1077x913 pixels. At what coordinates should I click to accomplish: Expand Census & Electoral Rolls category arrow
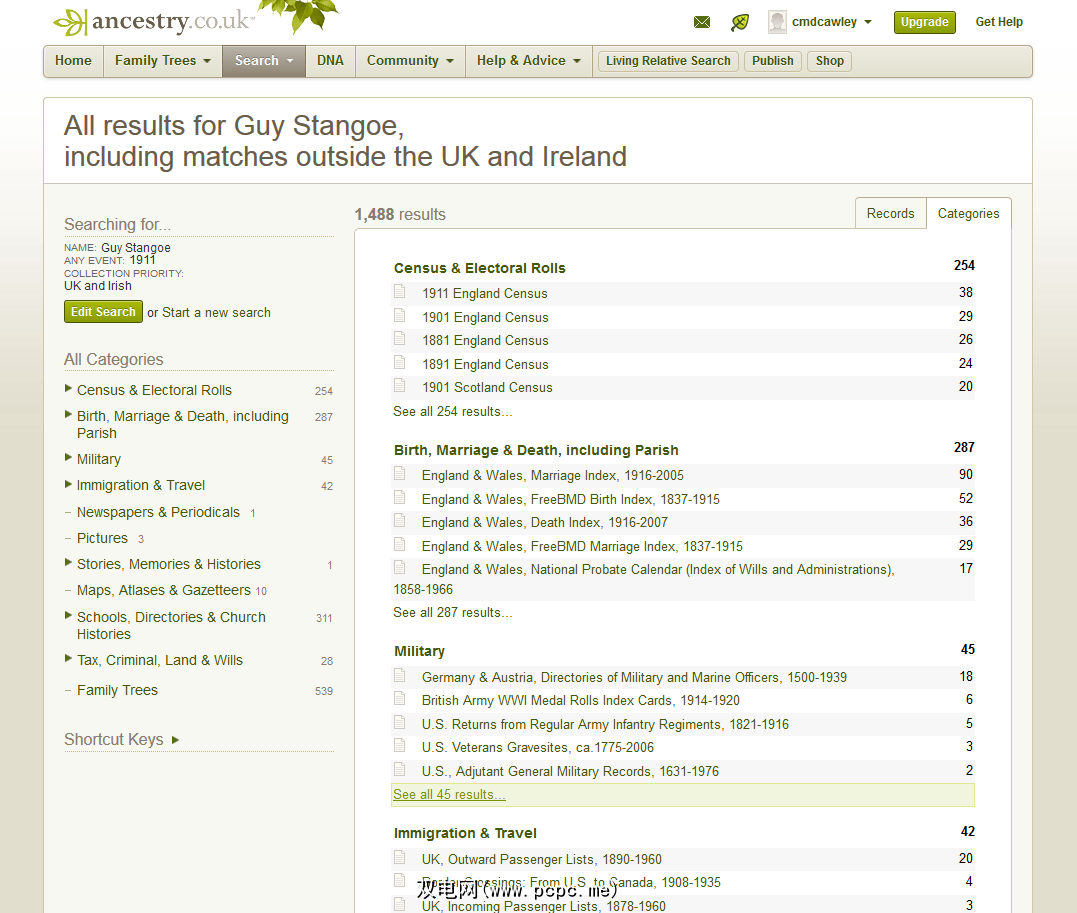click(68, 389)
